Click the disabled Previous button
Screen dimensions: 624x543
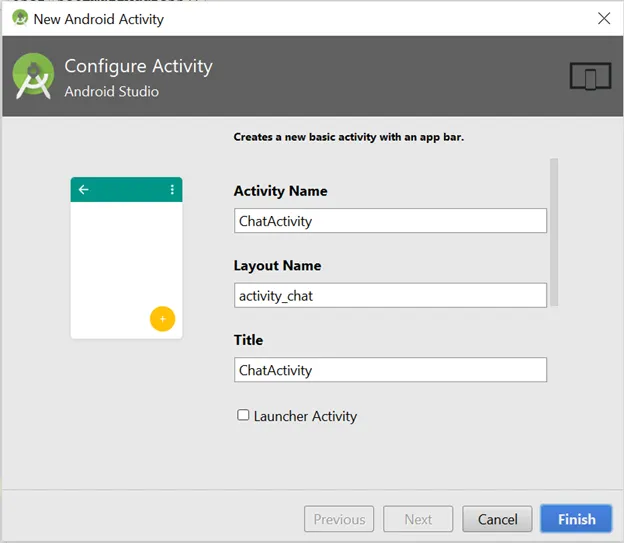pos(339,519)
